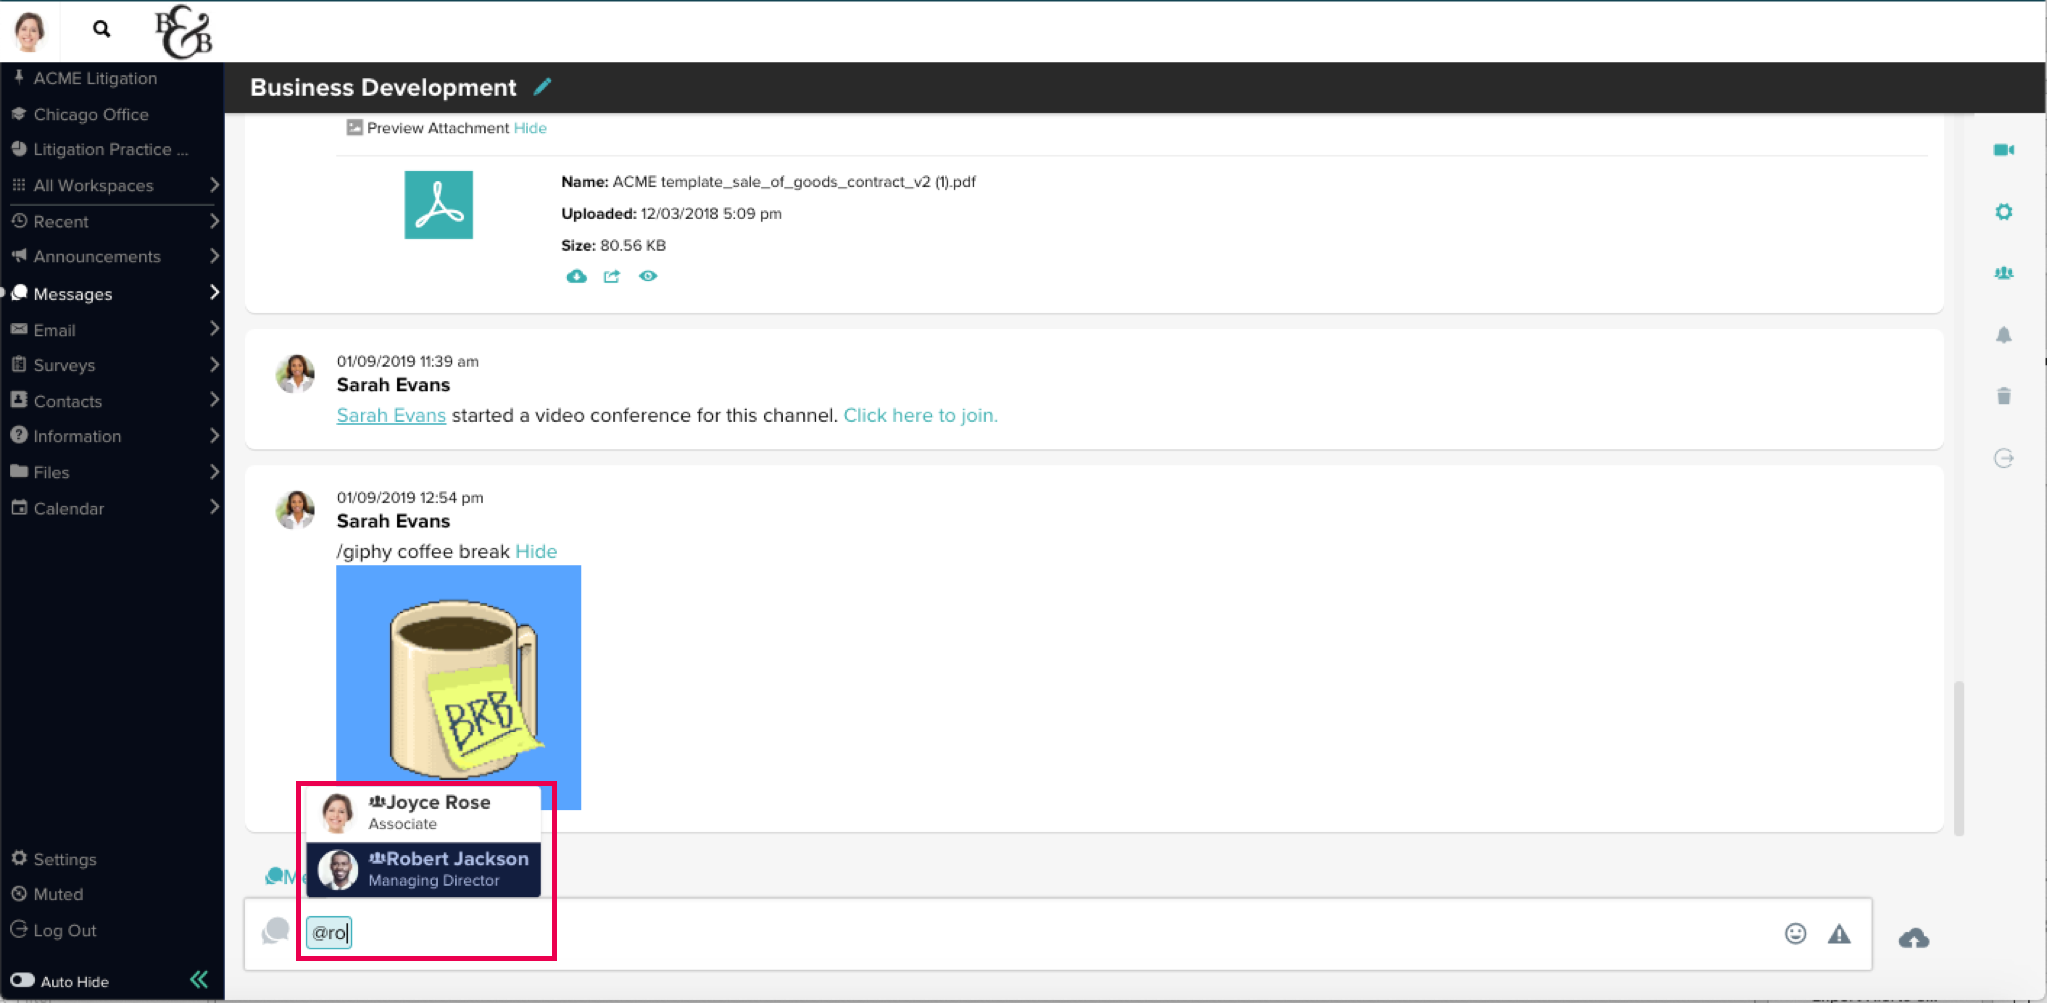Open channel settings gear icon

coord(2003,212)
